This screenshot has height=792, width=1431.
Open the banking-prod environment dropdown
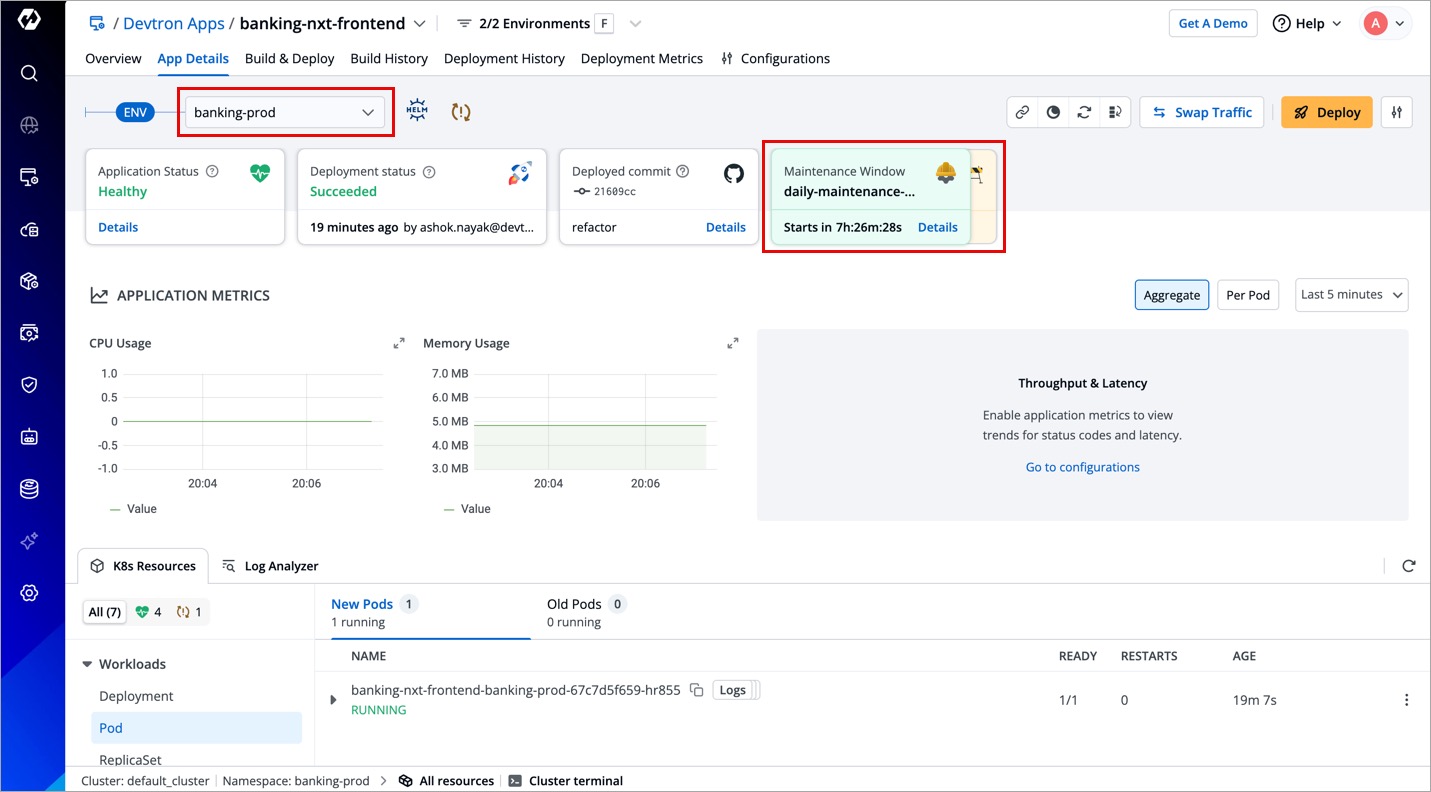pyautogui.click(x=284, y=112)
